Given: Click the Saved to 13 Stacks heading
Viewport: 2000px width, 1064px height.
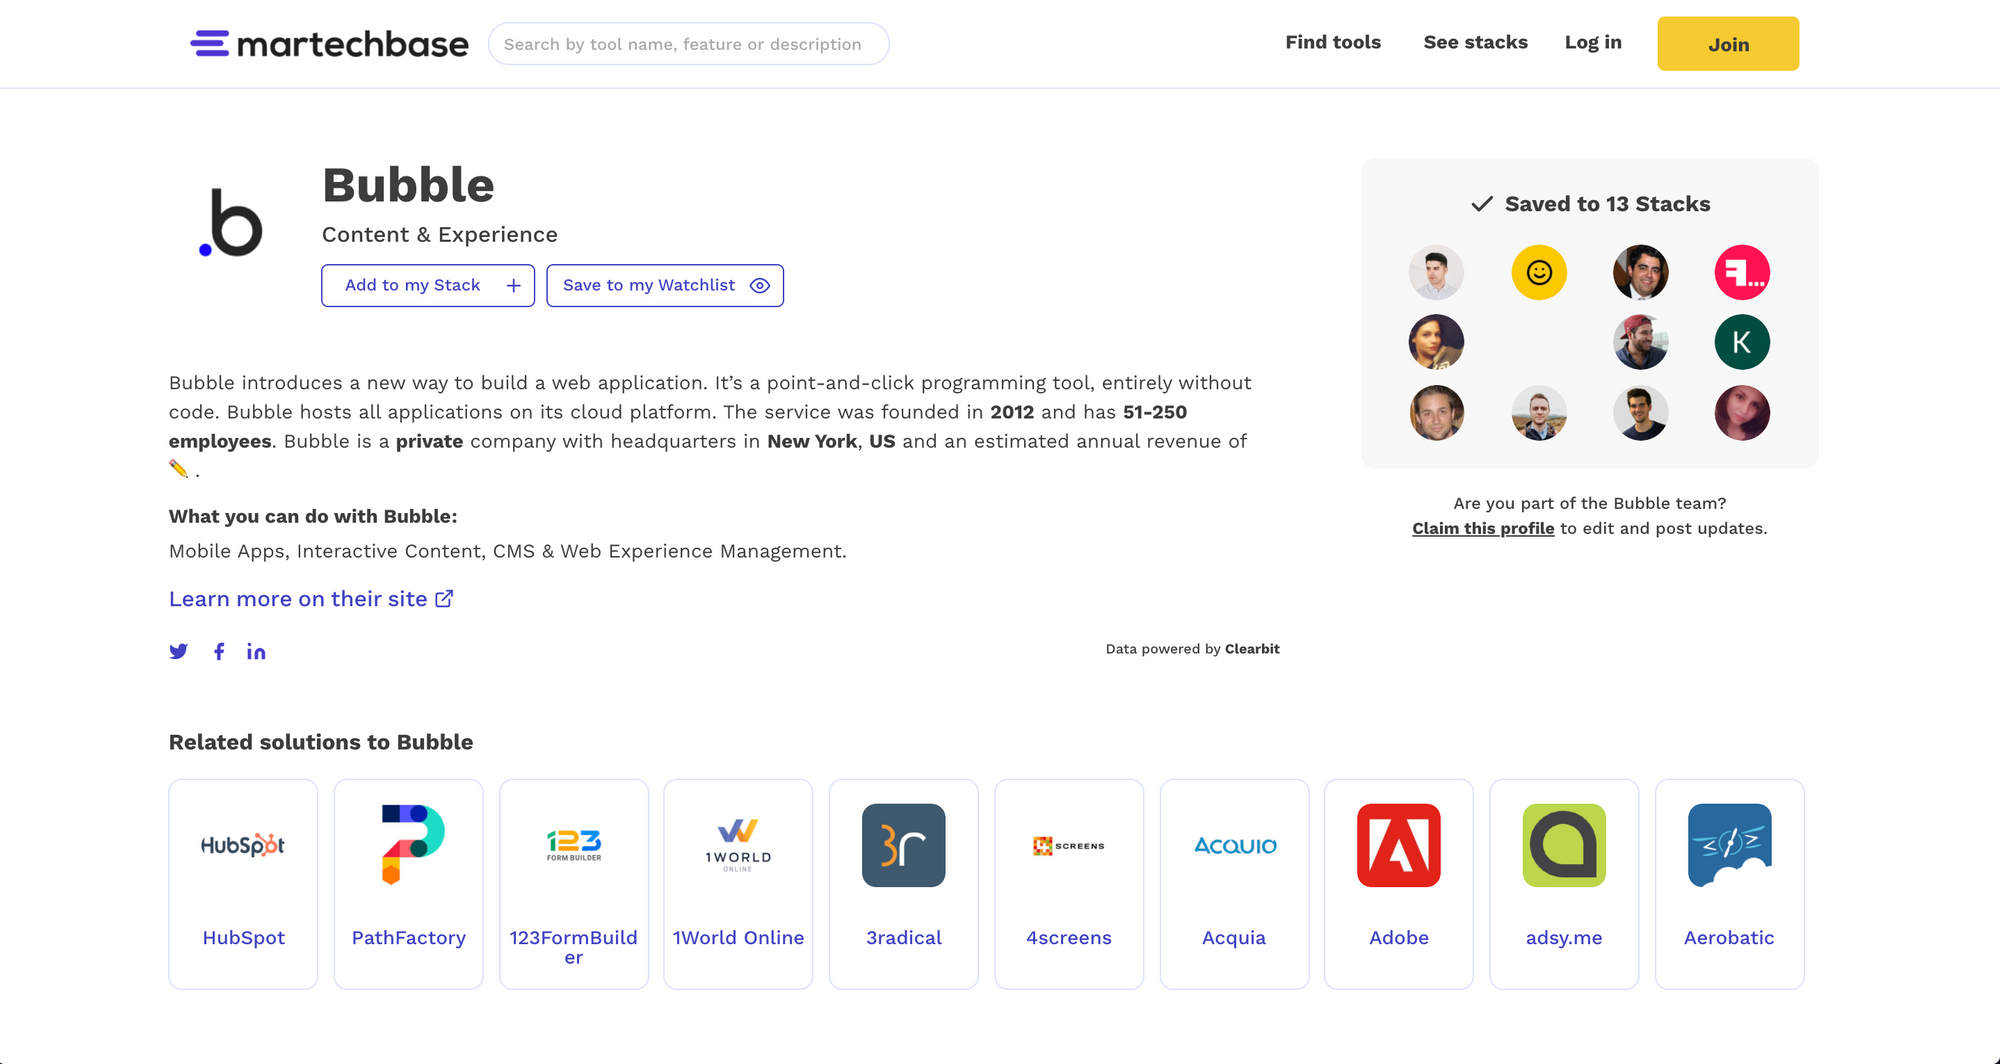Looking at the screenshot, I should [x=1607, y=204].
